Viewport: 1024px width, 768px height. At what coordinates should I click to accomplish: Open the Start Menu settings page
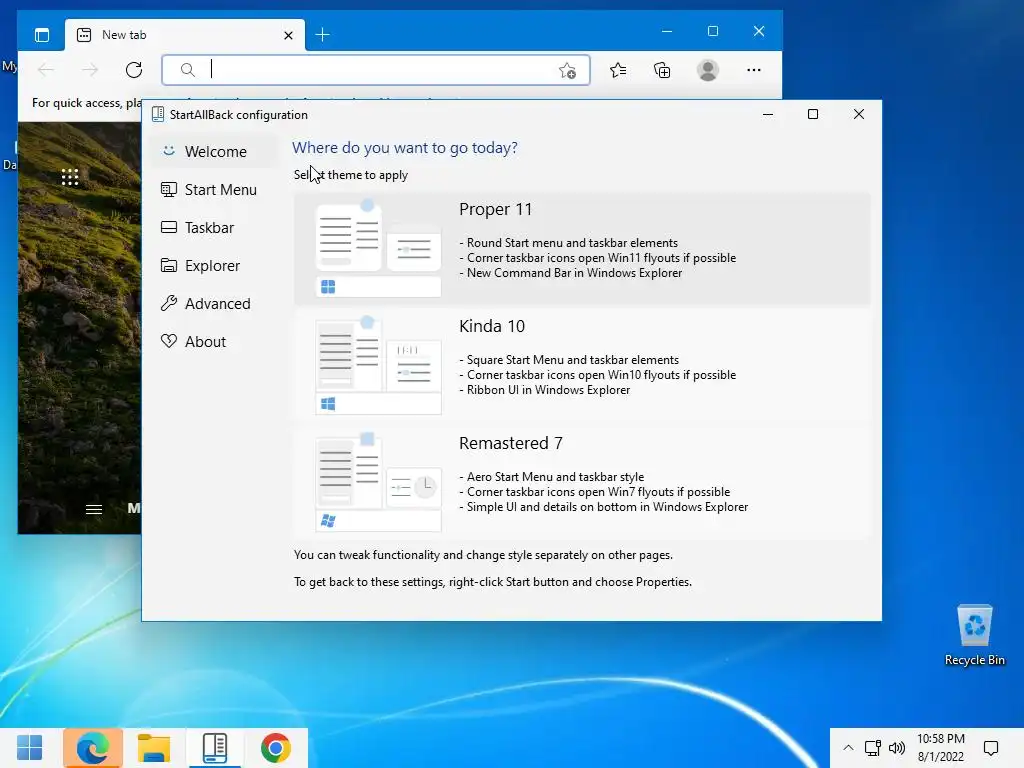pyautogui.click(x=214, y=189)
